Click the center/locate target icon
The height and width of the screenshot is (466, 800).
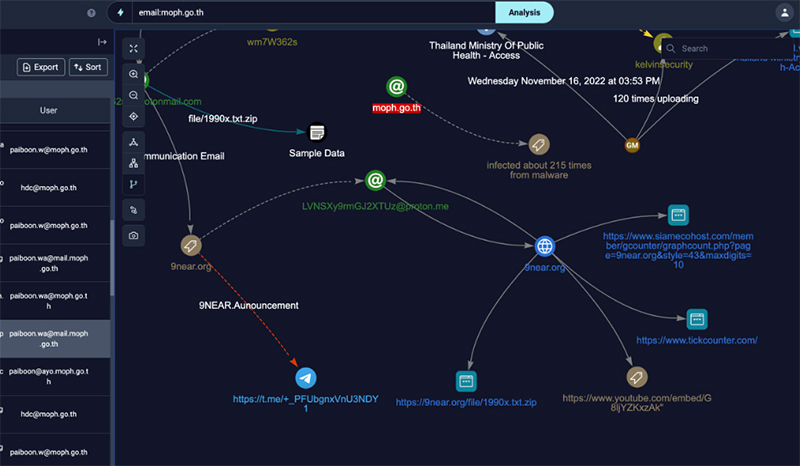click(x=134, y=116)
